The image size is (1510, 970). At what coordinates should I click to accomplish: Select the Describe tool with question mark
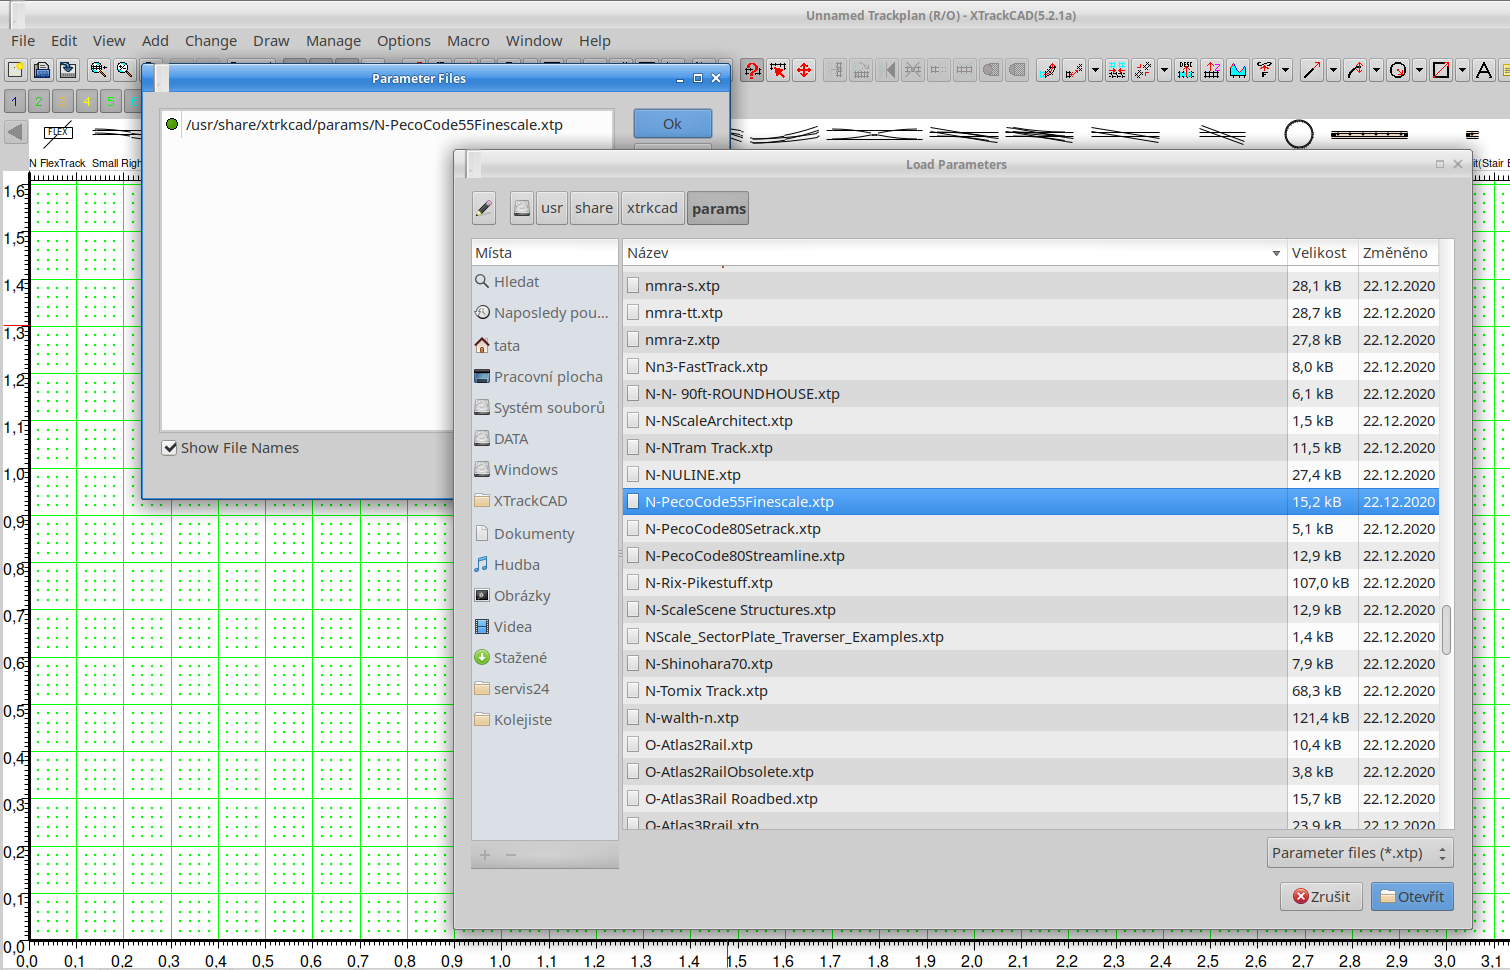[752, 70]
